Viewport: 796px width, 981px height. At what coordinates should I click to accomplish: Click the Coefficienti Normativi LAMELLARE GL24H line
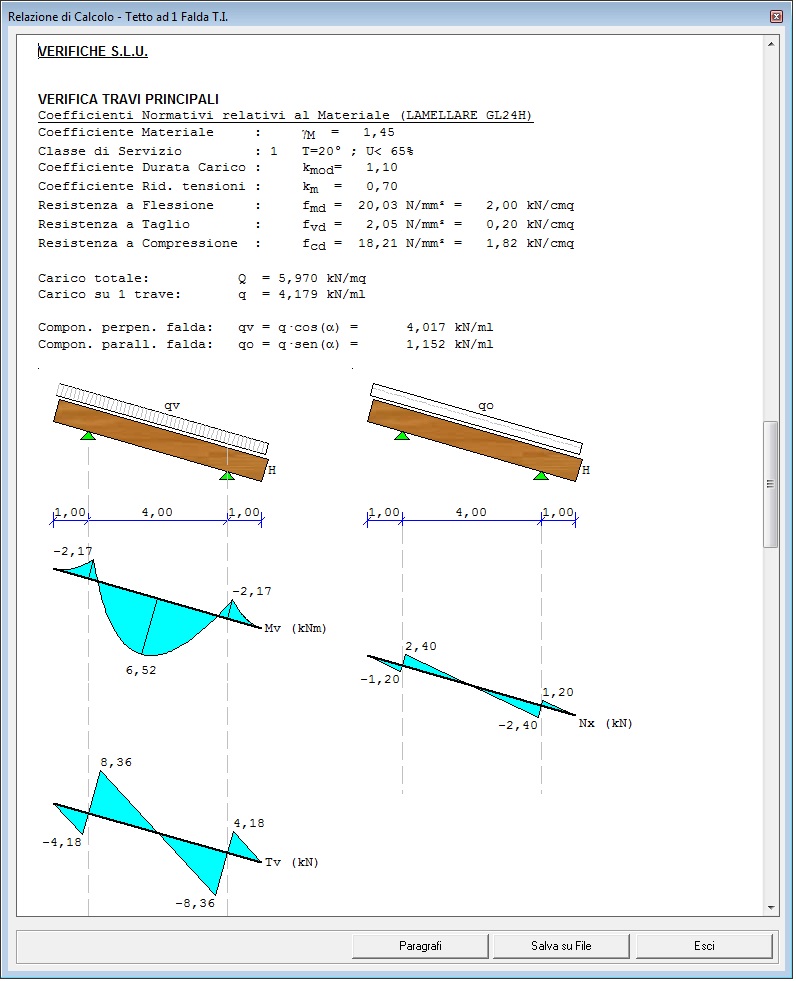tap(285, 115)
